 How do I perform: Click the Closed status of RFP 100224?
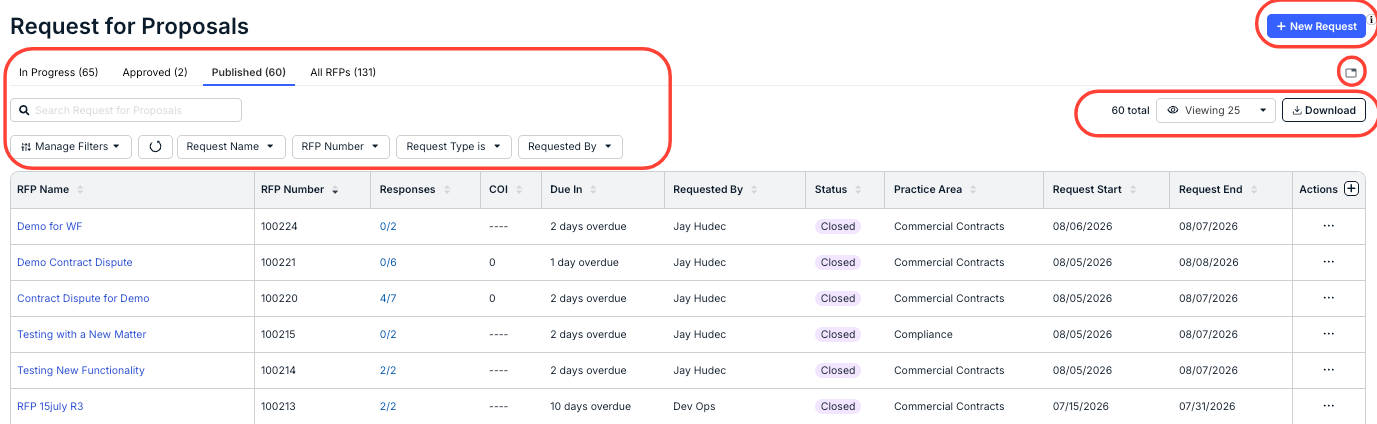click(837, 226)
